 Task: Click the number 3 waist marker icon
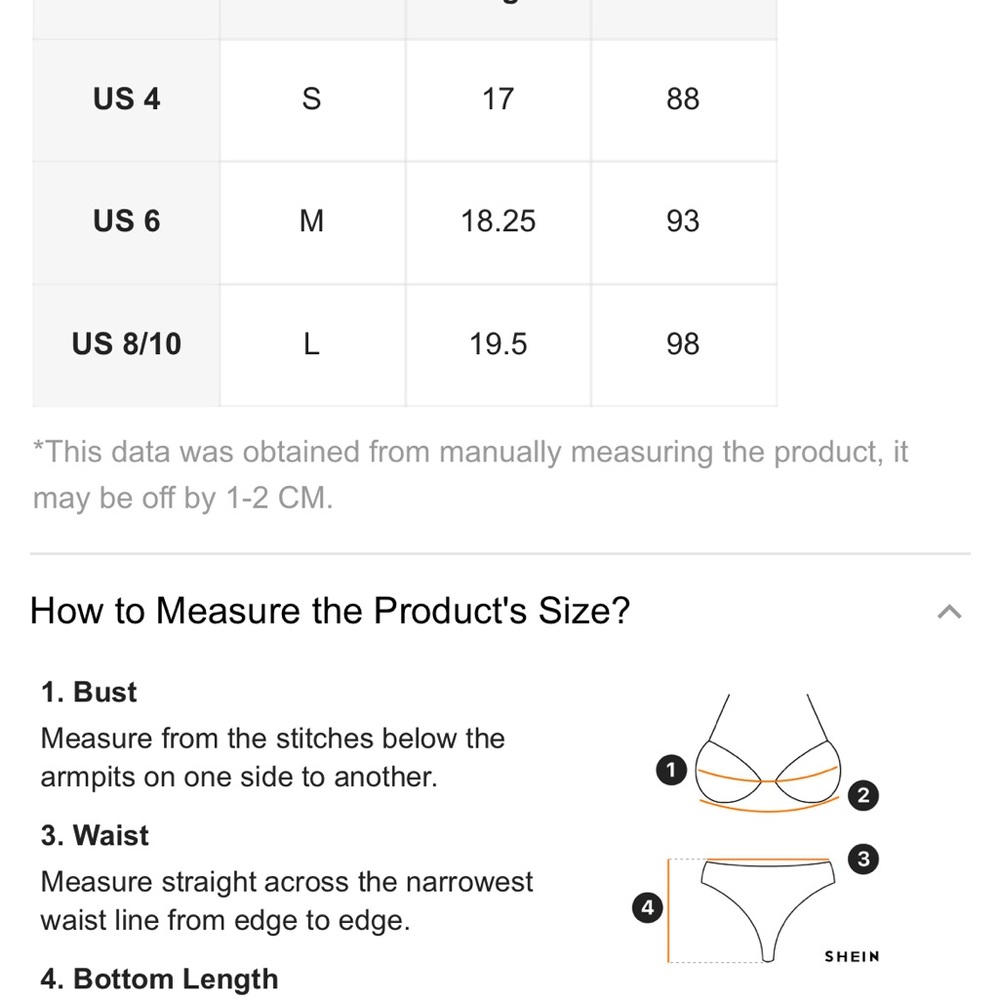pos(863,858)
